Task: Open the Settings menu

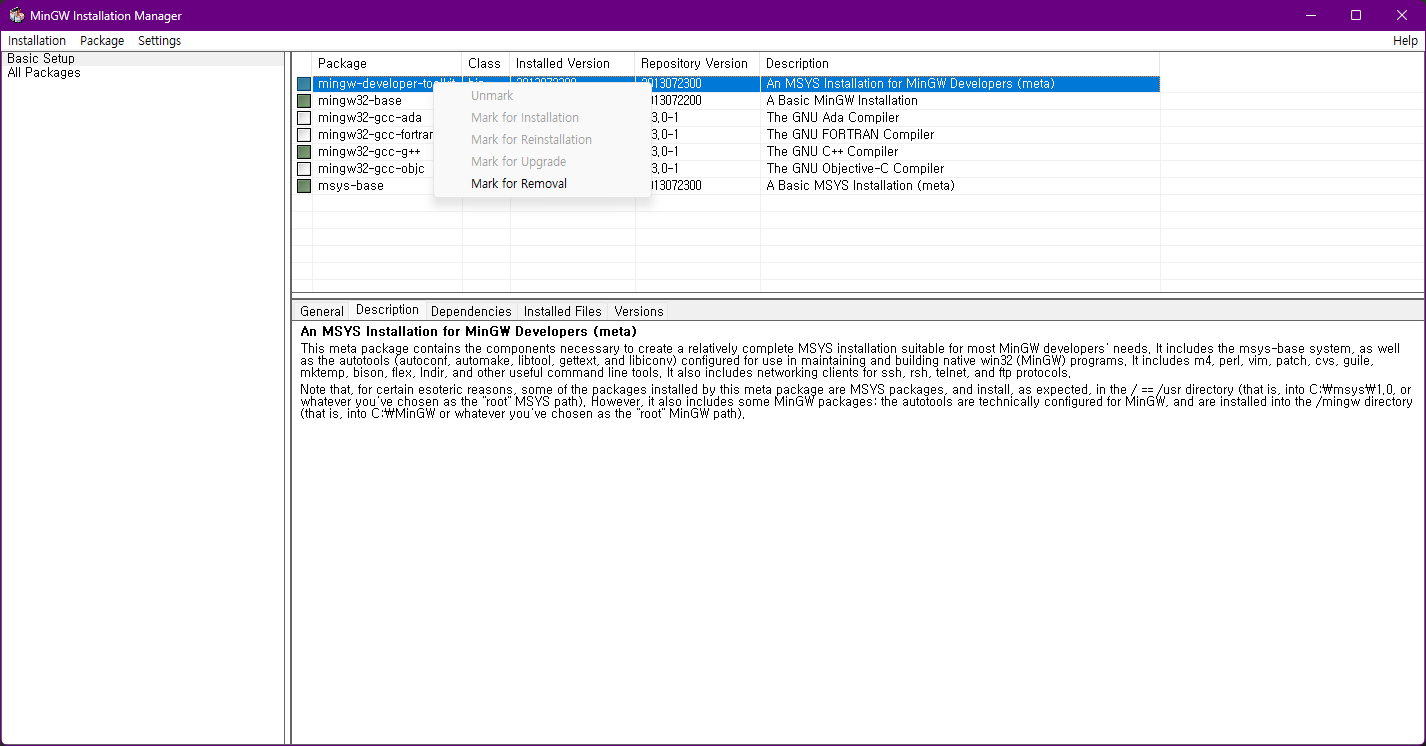Action: click(x=160, y=41)
